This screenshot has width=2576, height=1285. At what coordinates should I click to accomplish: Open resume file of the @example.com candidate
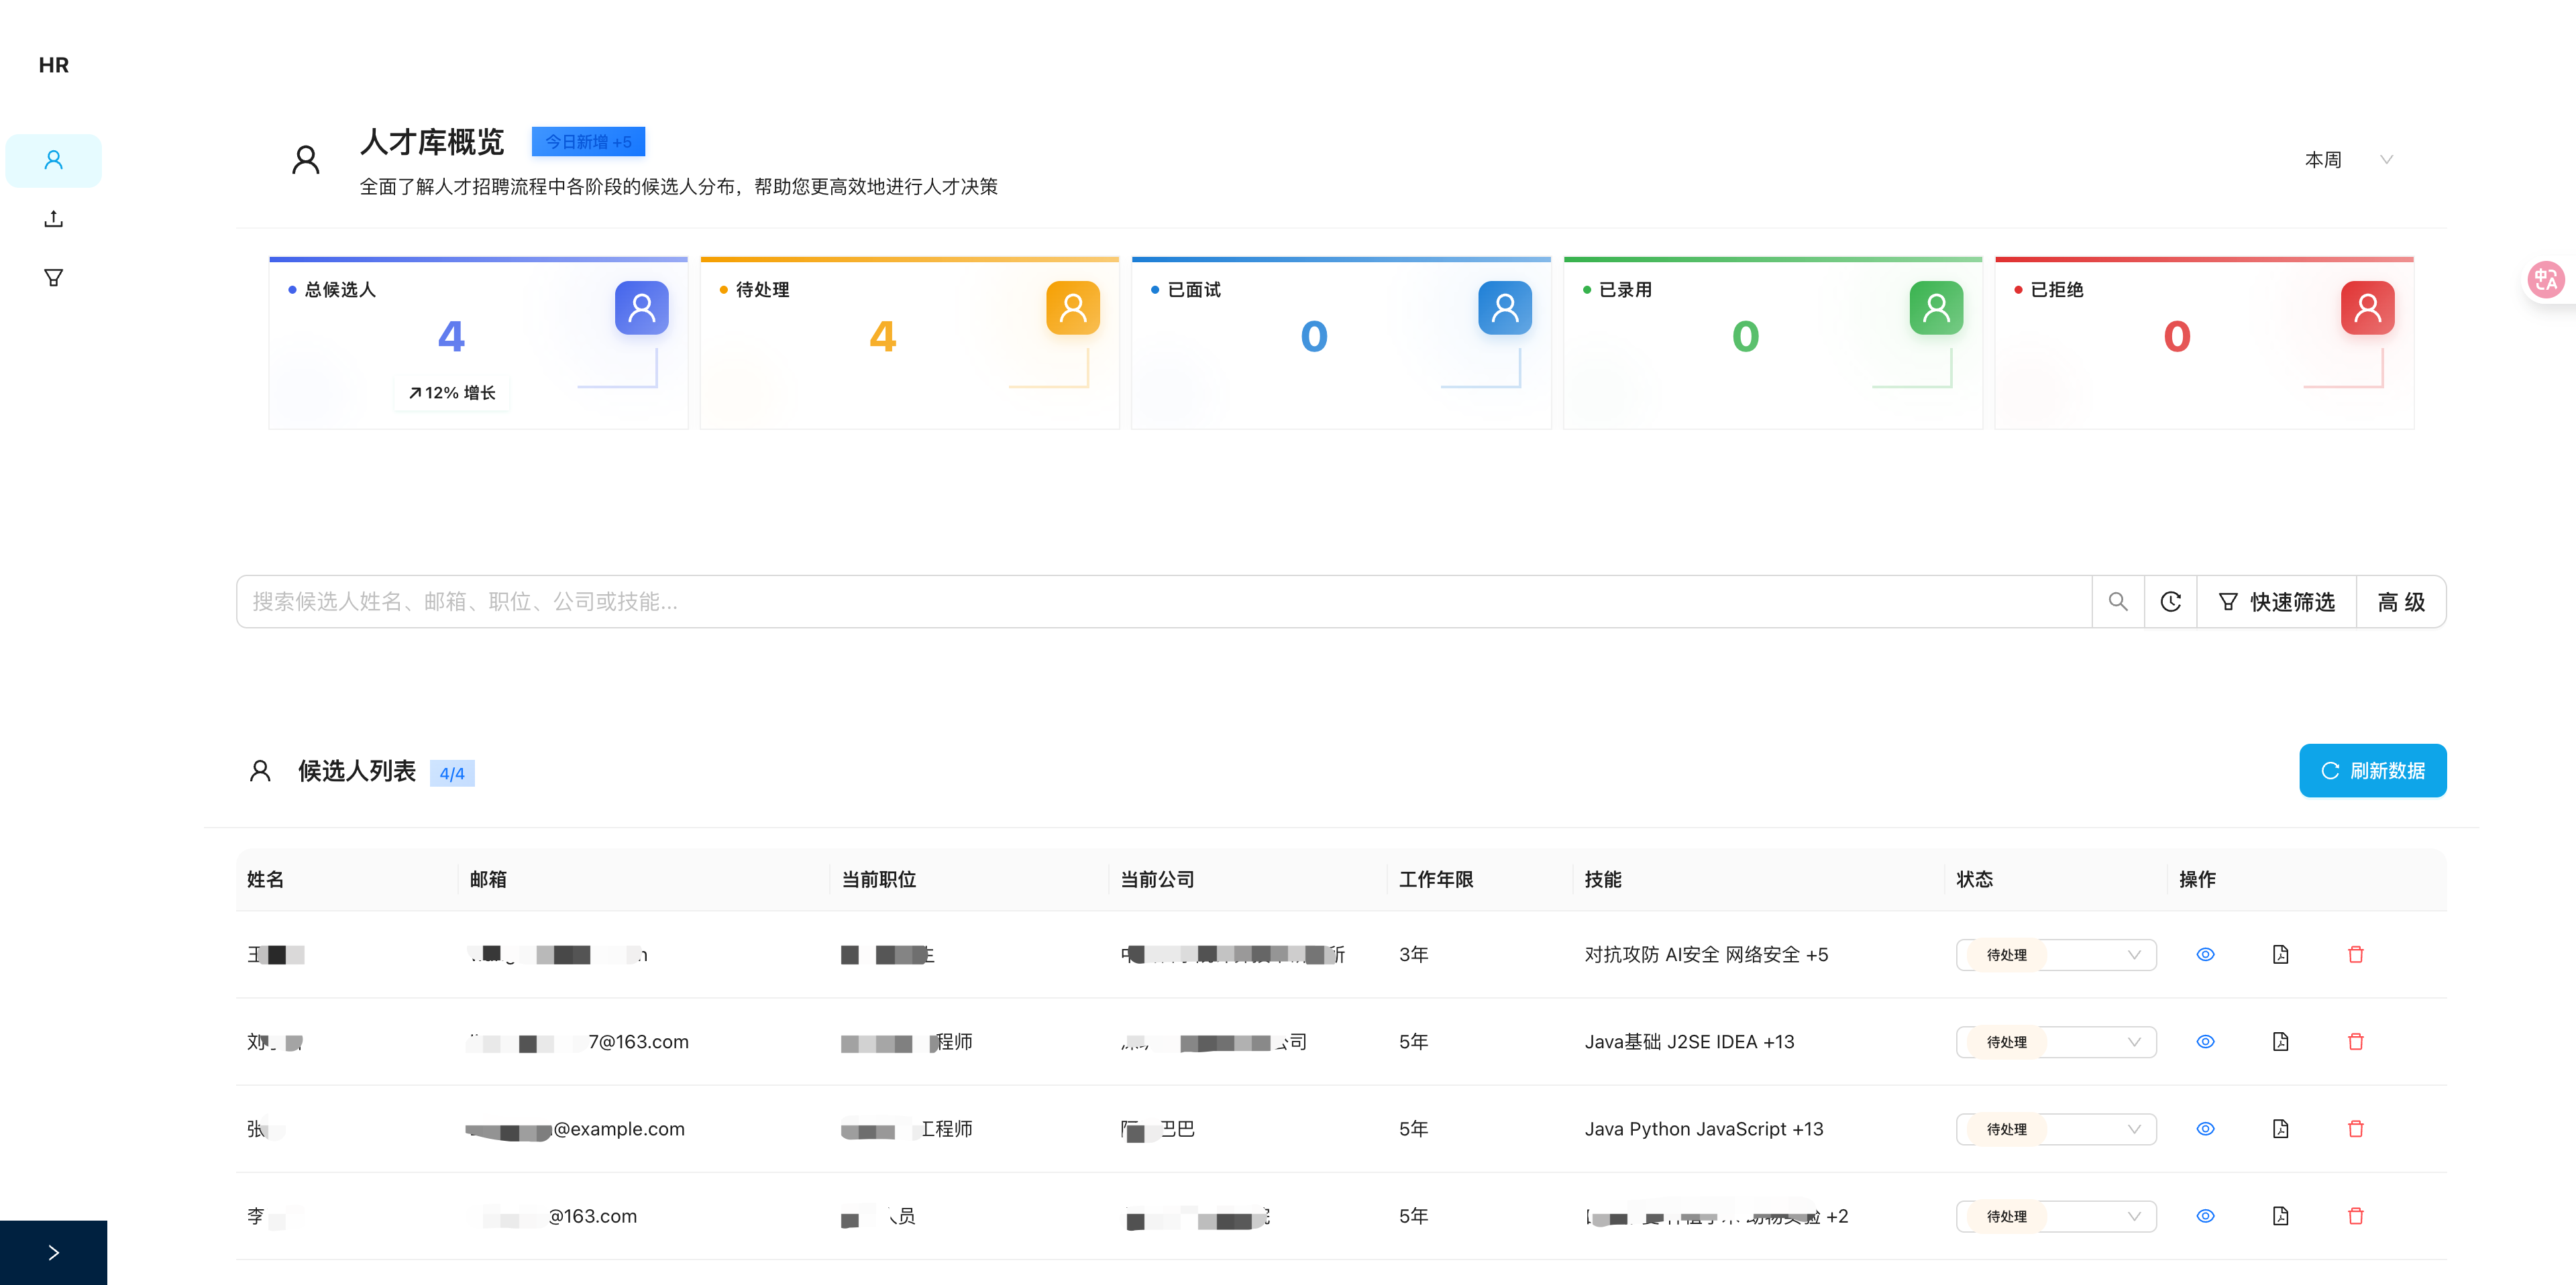[x=2280, y=1129]
